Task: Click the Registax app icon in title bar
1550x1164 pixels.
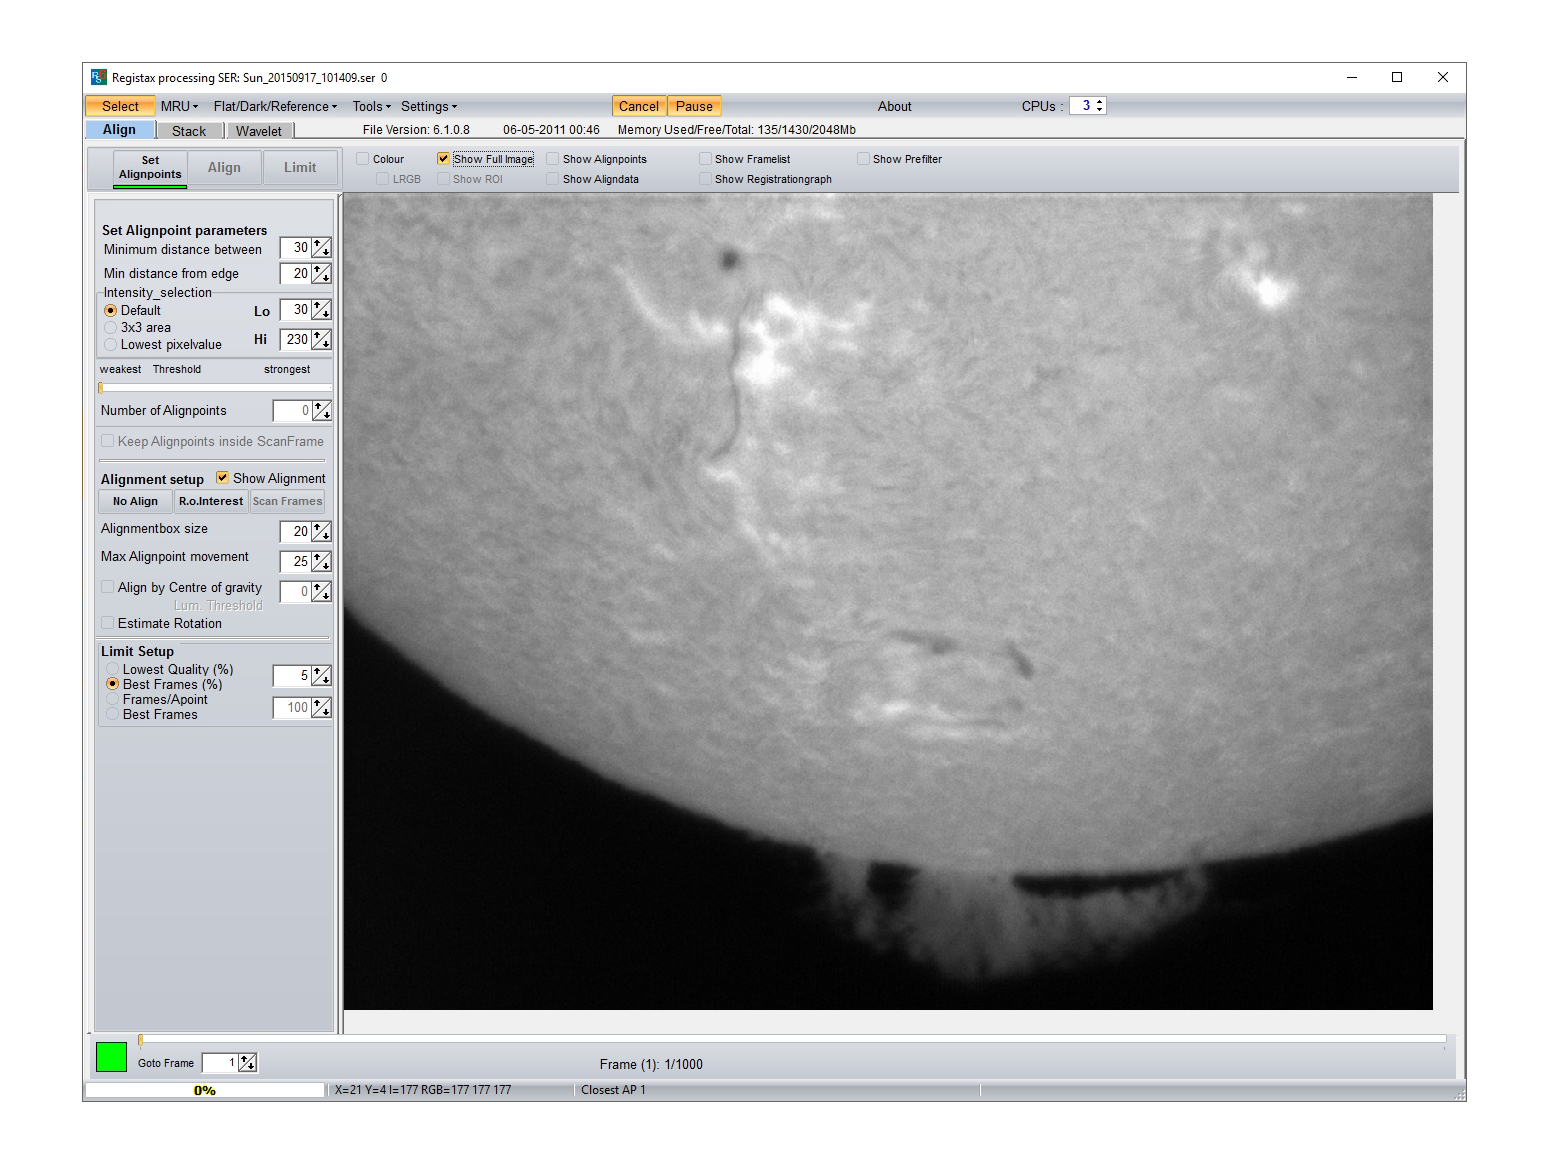Action: 98,77
